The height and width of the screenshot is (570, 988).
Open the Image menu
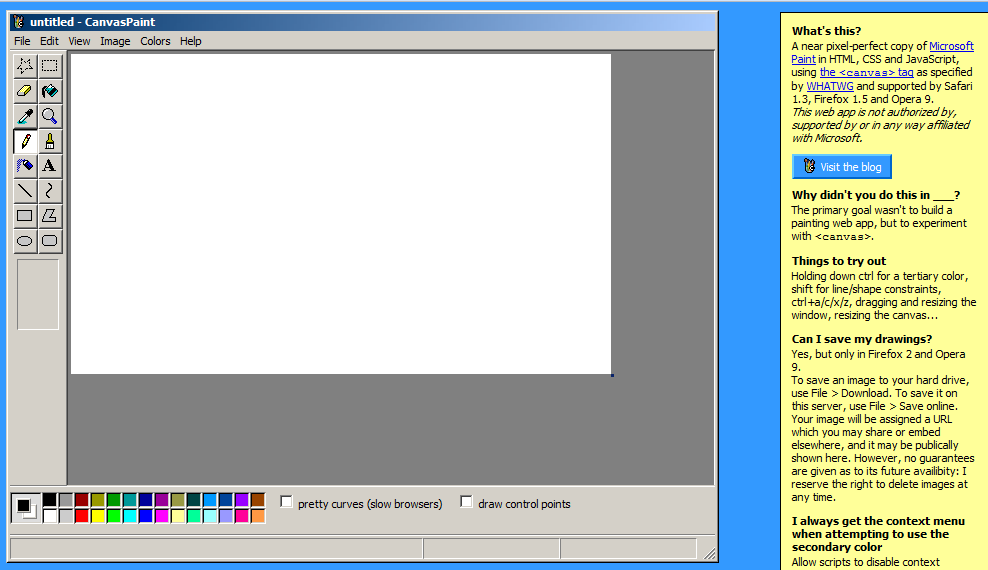(x=115, y=41)
